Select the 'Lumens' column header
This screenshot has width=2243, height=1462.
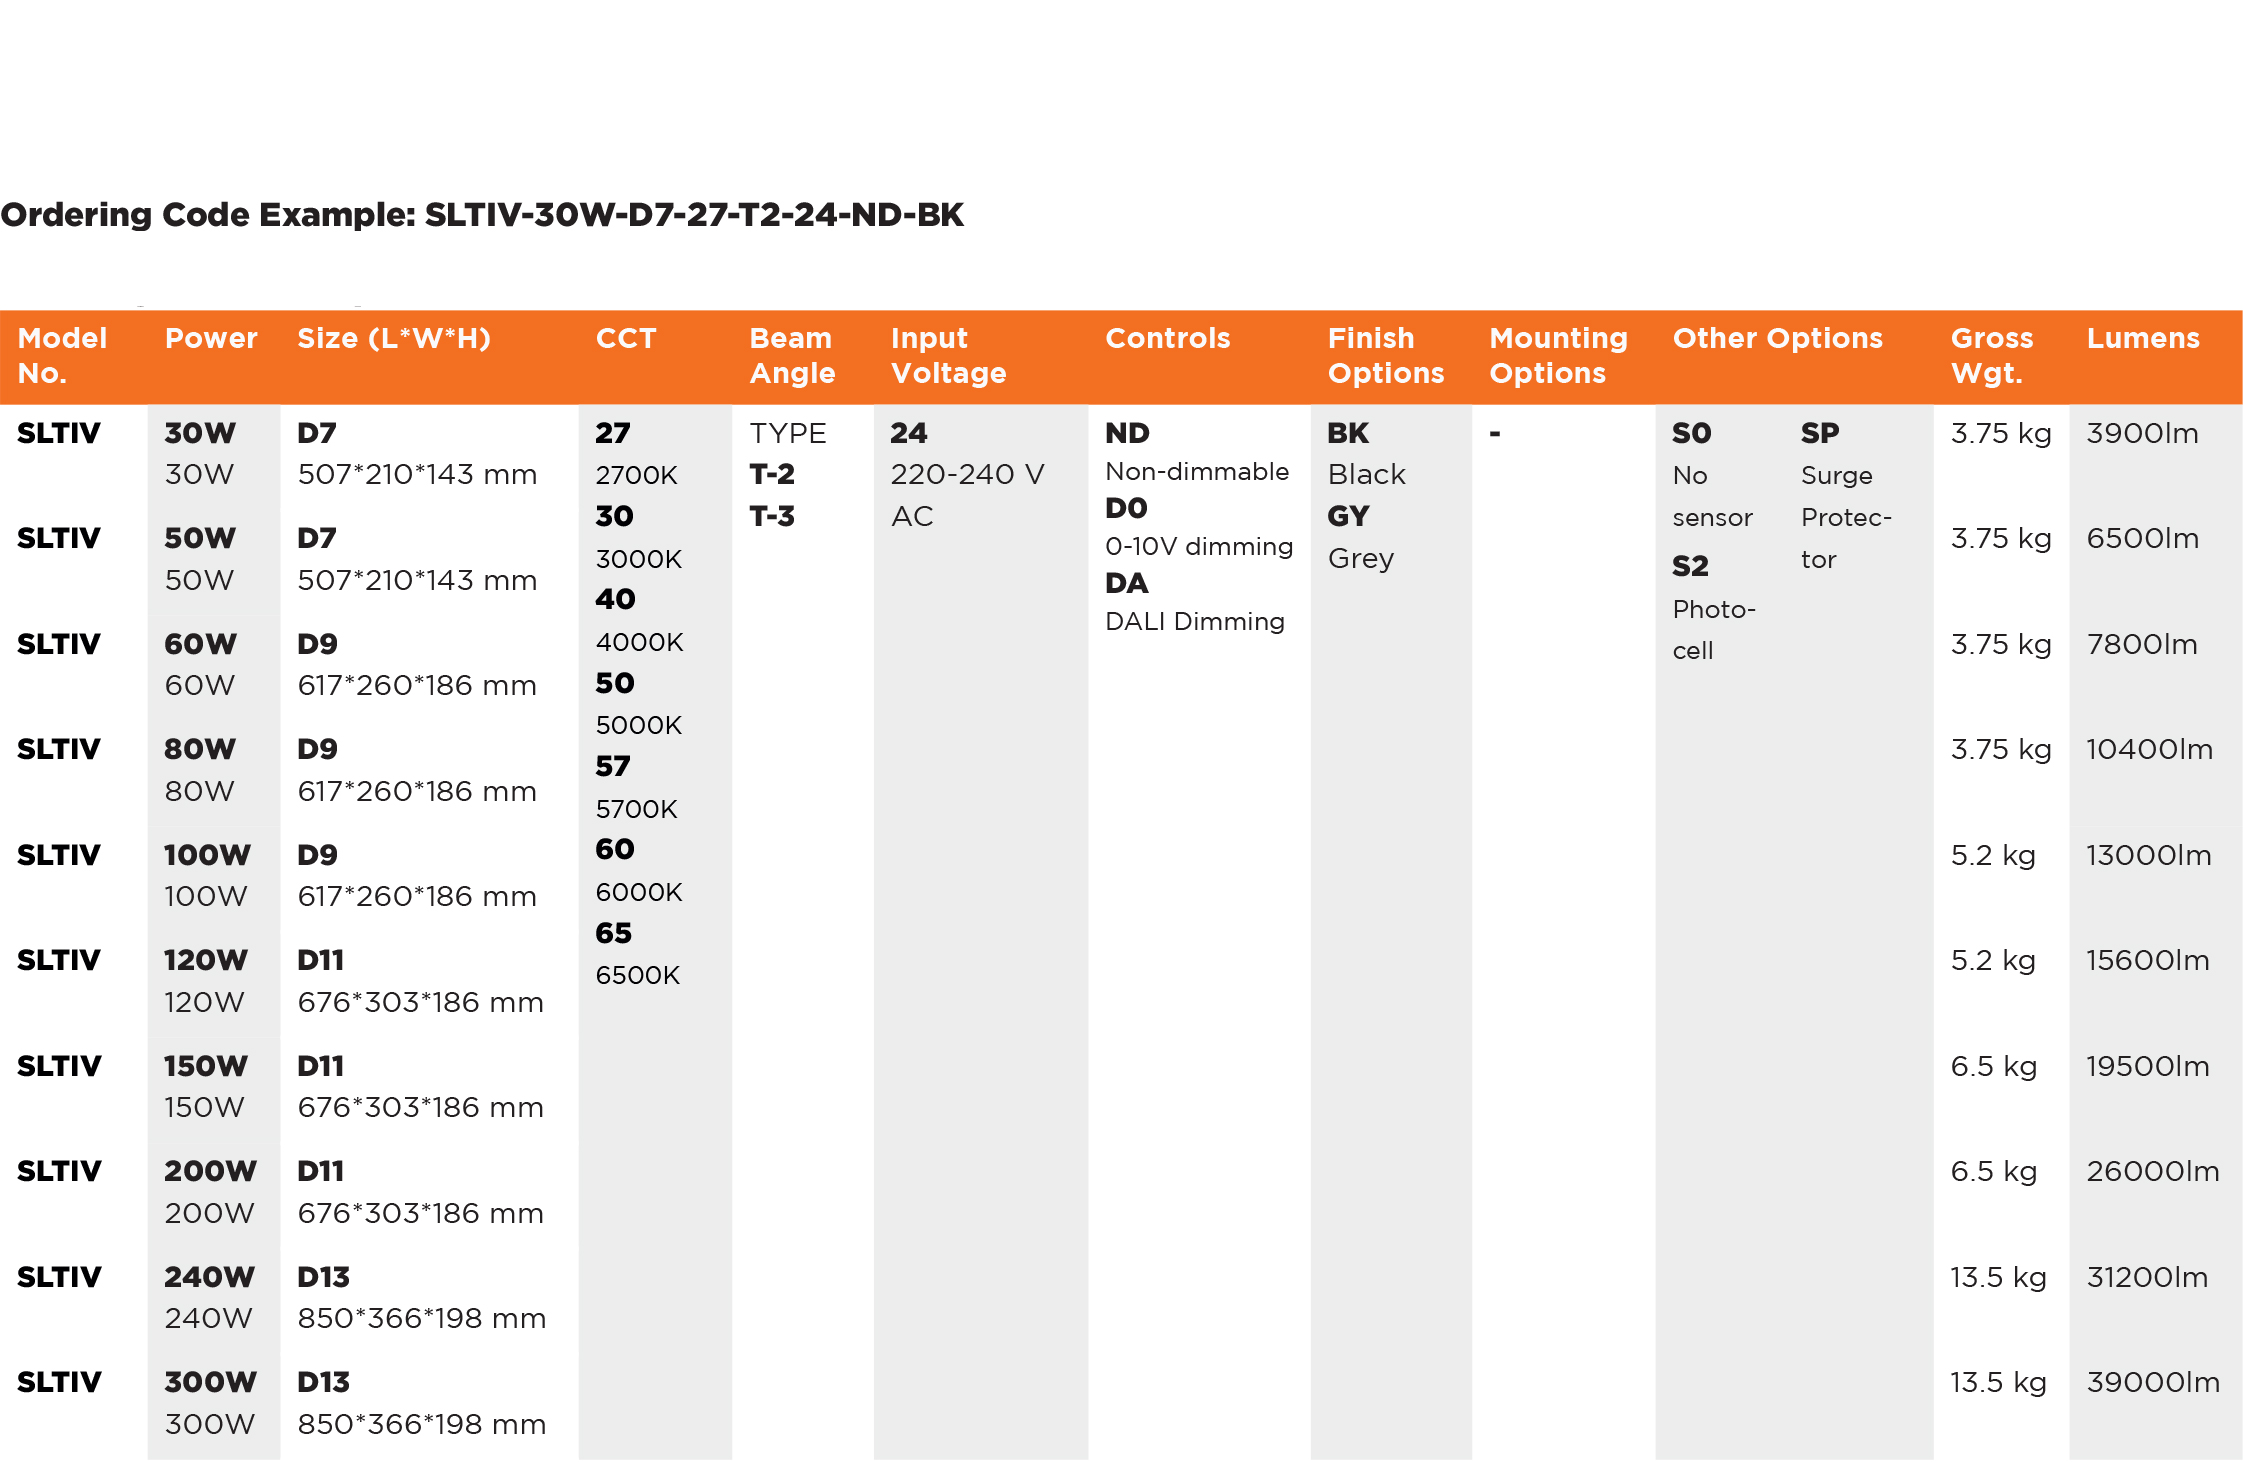(x=2143, y=338)
